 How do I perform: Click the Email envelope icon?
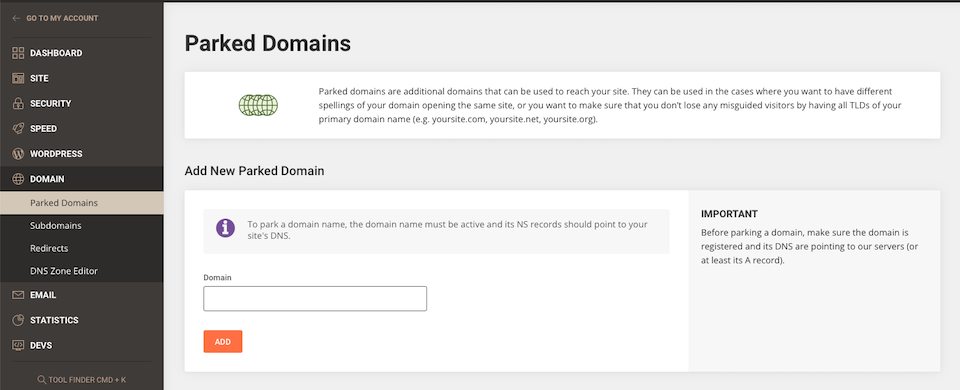(18, 295)
